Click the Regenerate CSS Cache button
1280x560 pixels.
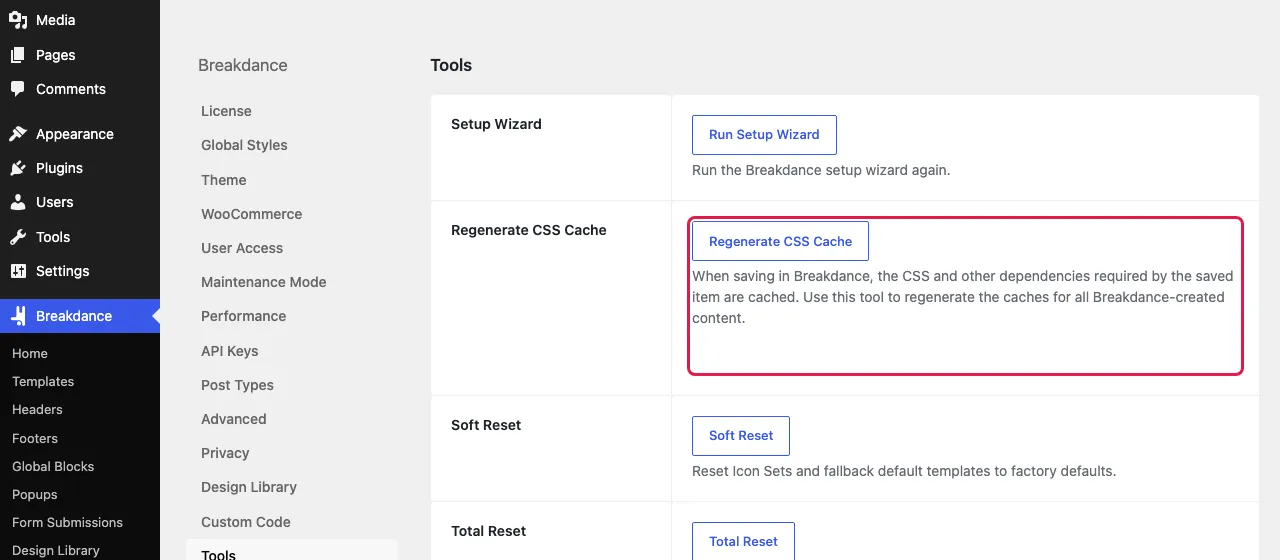[780, 241]
